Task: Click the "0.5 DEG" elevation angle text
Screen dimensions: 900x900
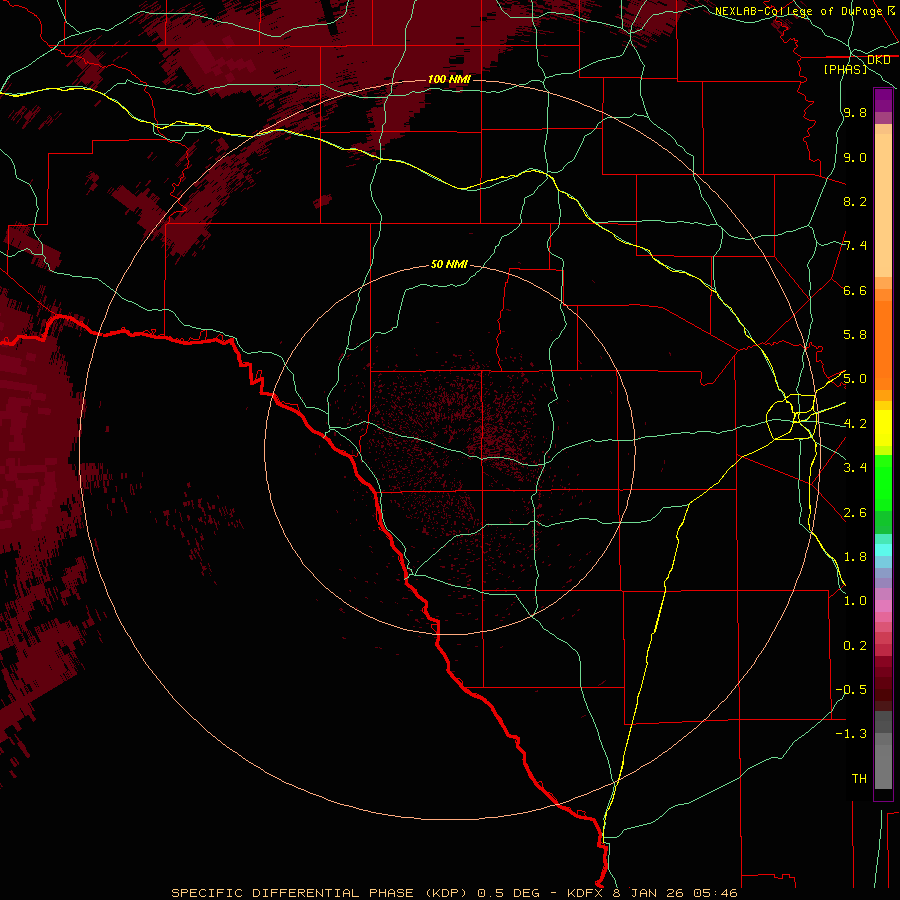Action: [509, 893]
